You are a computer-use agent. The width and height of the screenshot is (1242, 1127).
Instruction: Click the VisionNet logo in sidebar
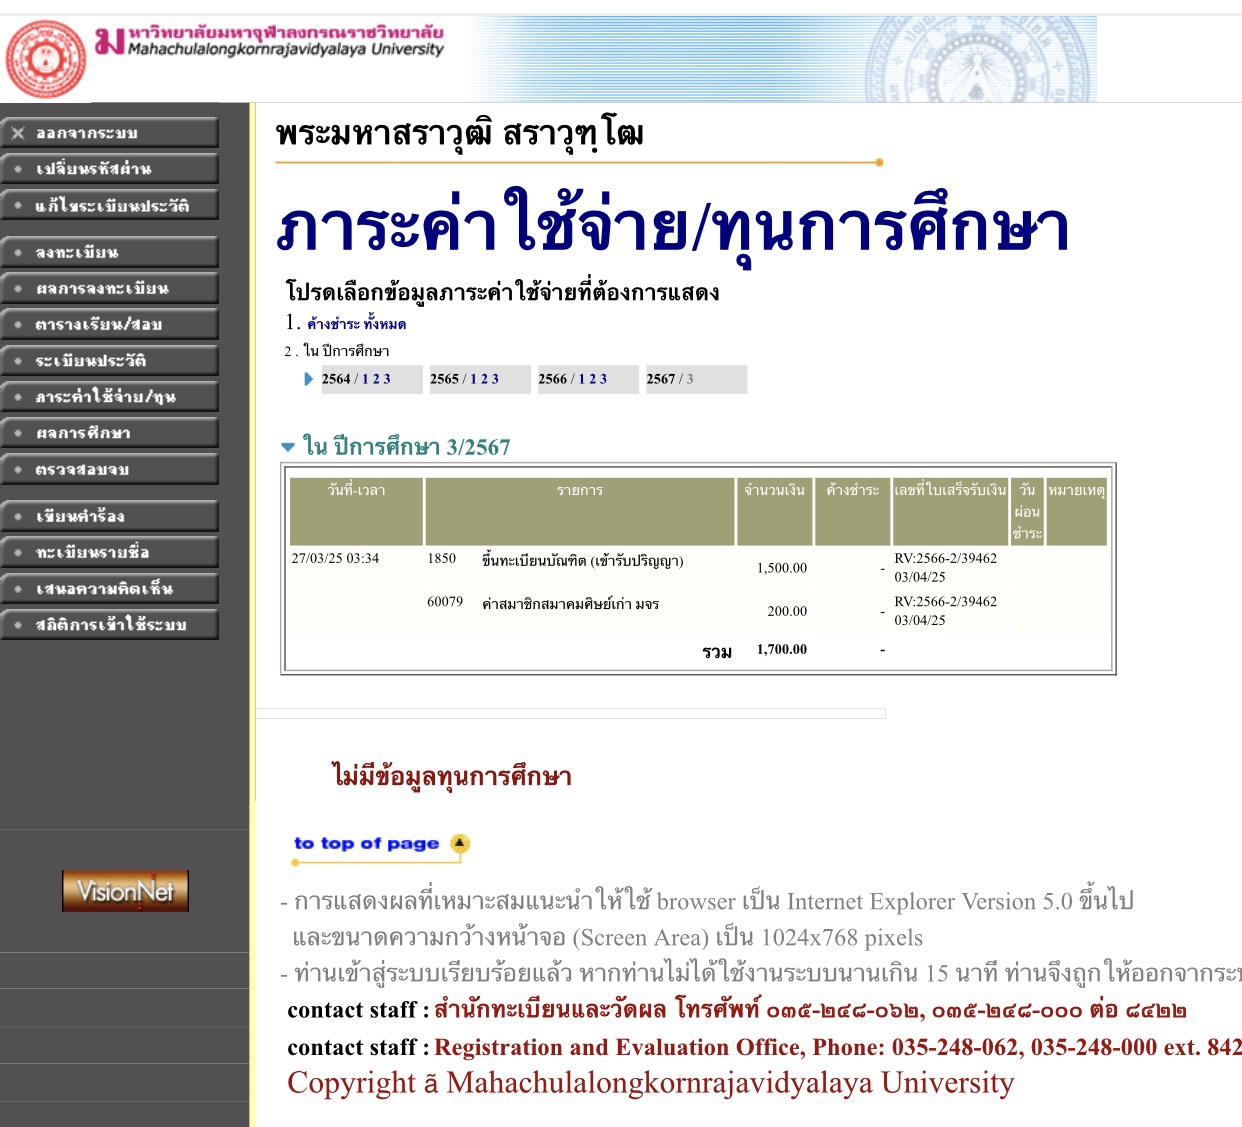click(x=125, y=890)
